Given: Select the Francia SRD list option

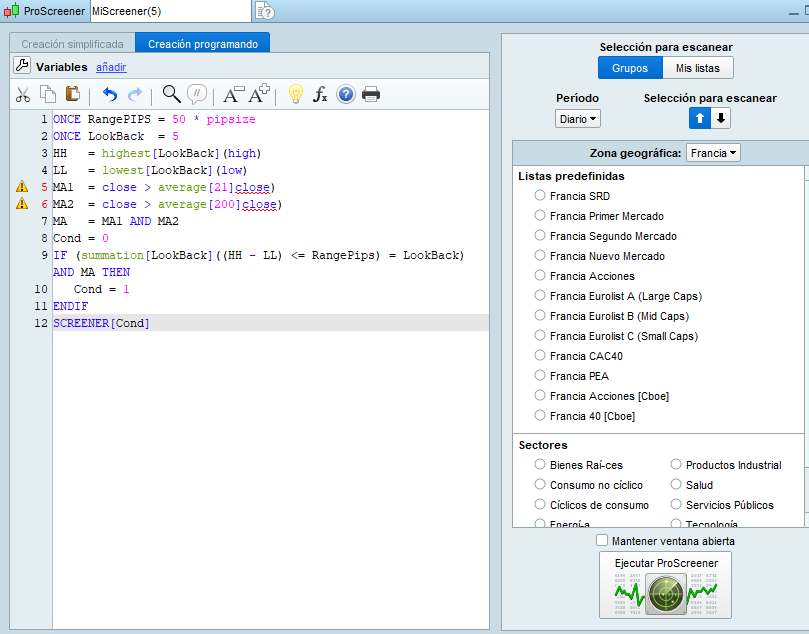Looking at the screenshot, I should pyautogui.click(x=540, y=196).
